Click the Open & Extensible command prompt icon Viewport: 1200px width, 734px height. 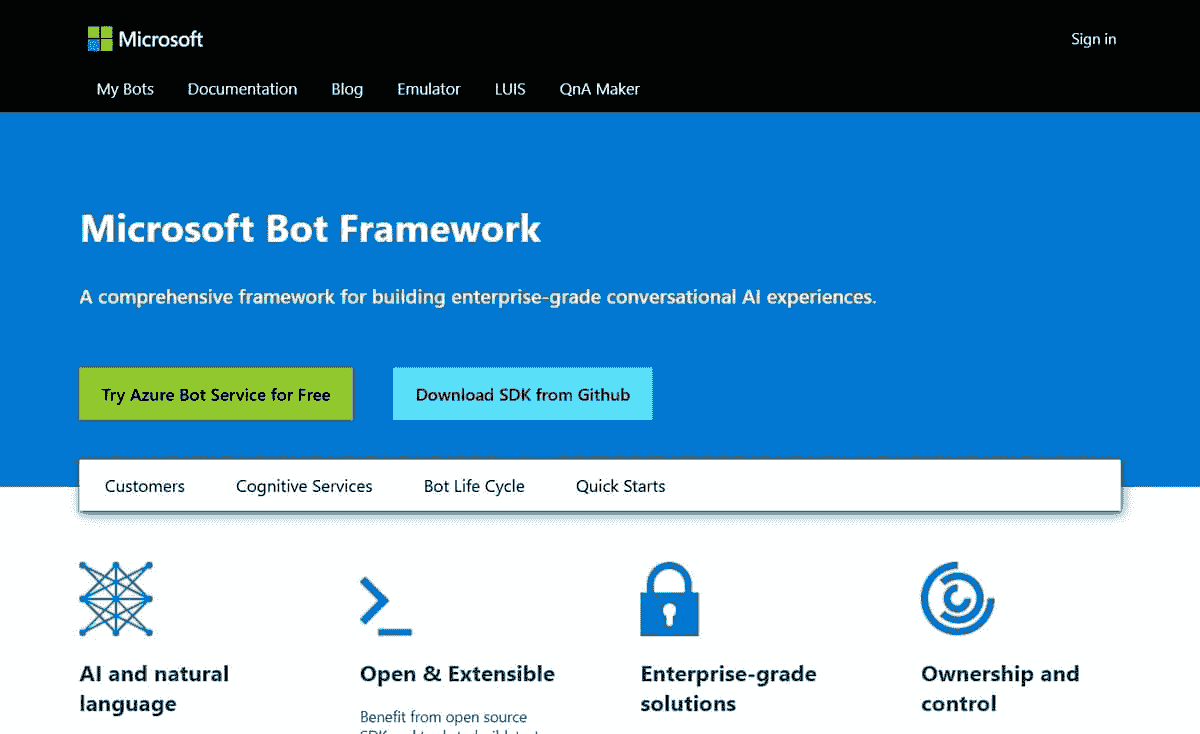click(386, 605)
